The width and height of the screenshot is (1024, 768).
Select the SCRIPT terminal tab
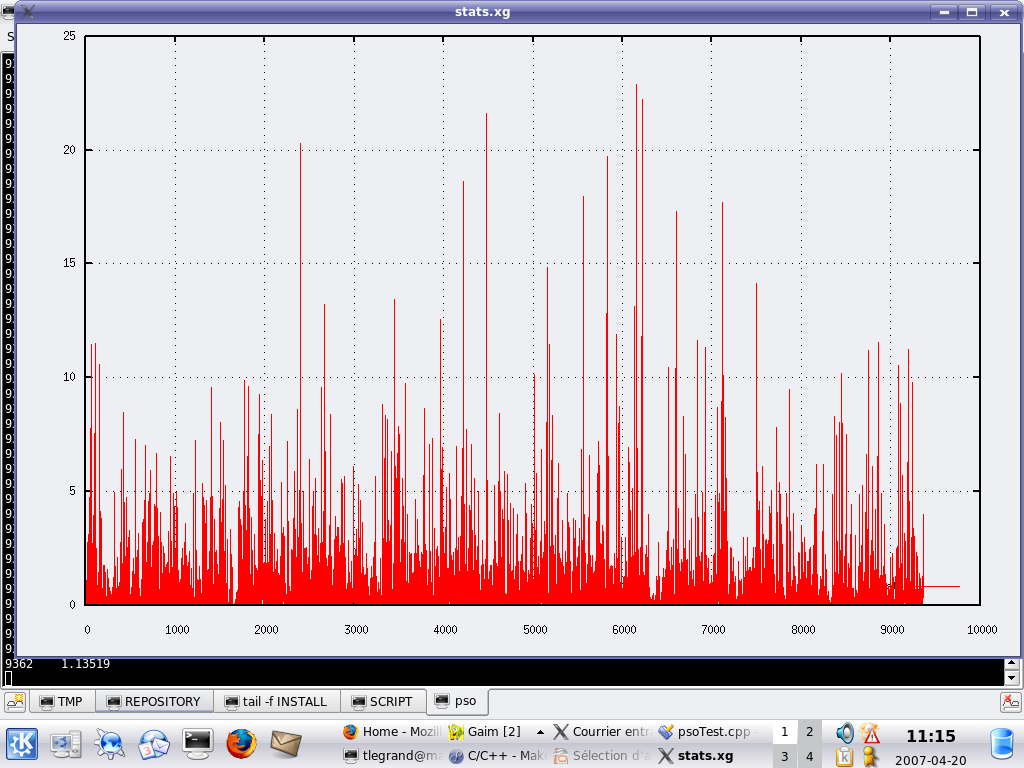(x=382, y=702)
